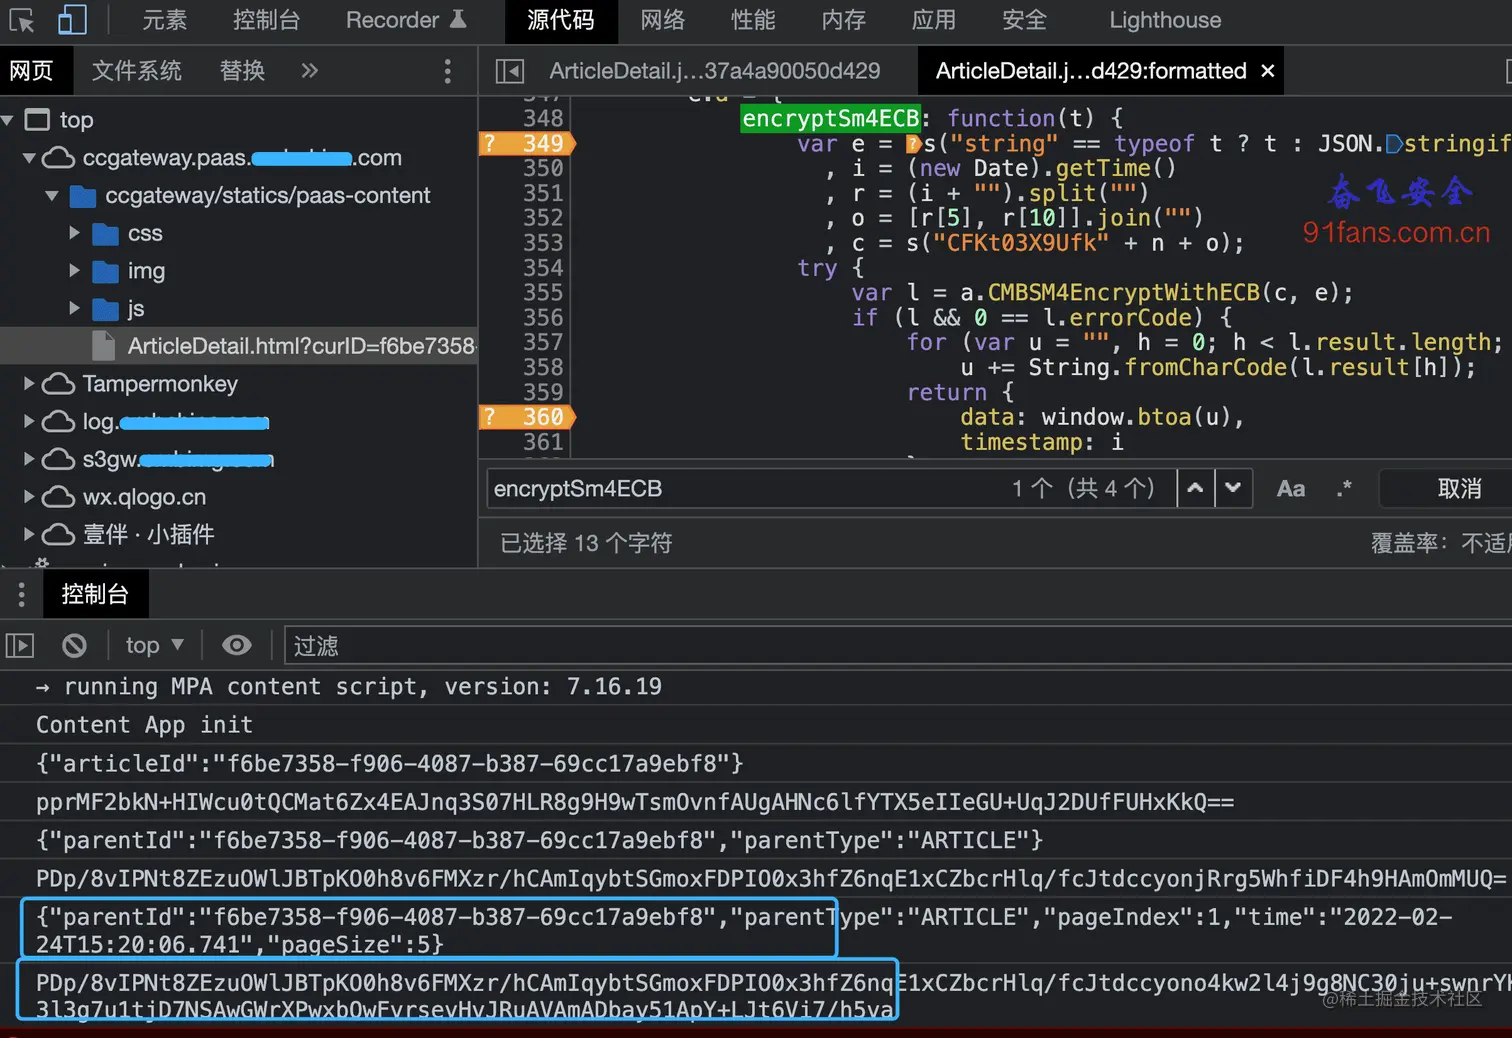Go to previous search result arrow

tap(1195, 489)
